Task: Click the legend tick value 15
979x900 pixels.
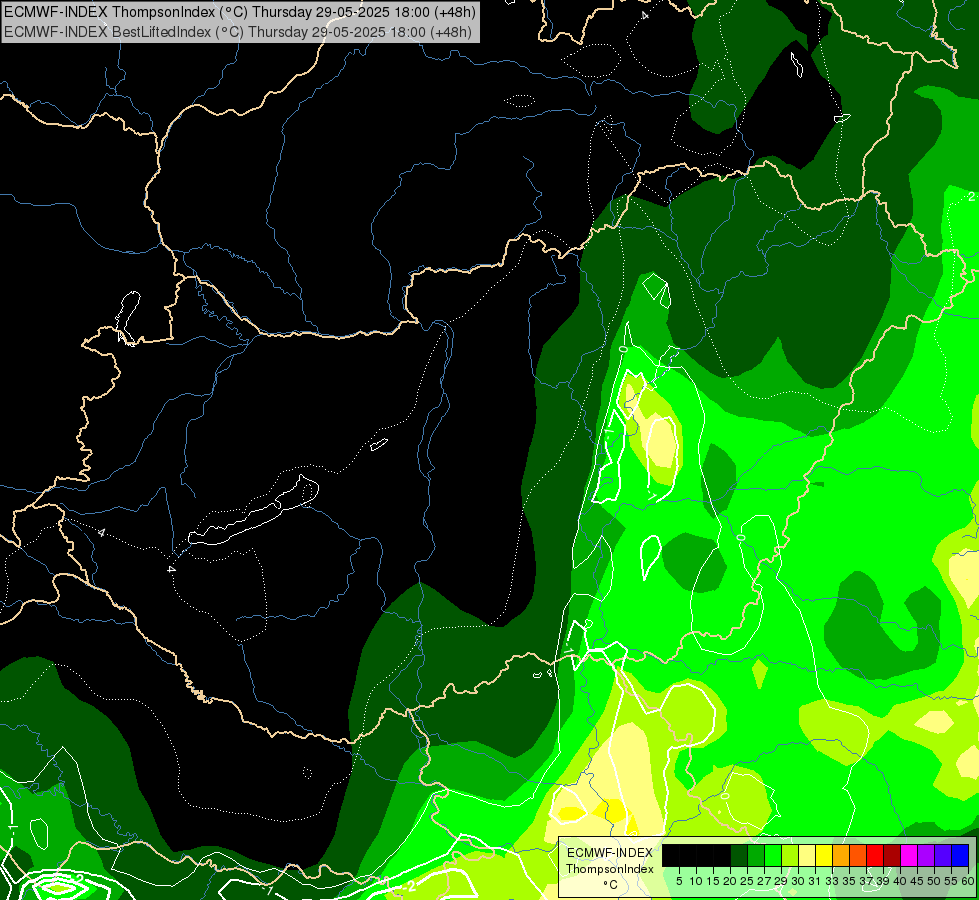Action: point(714,881)
